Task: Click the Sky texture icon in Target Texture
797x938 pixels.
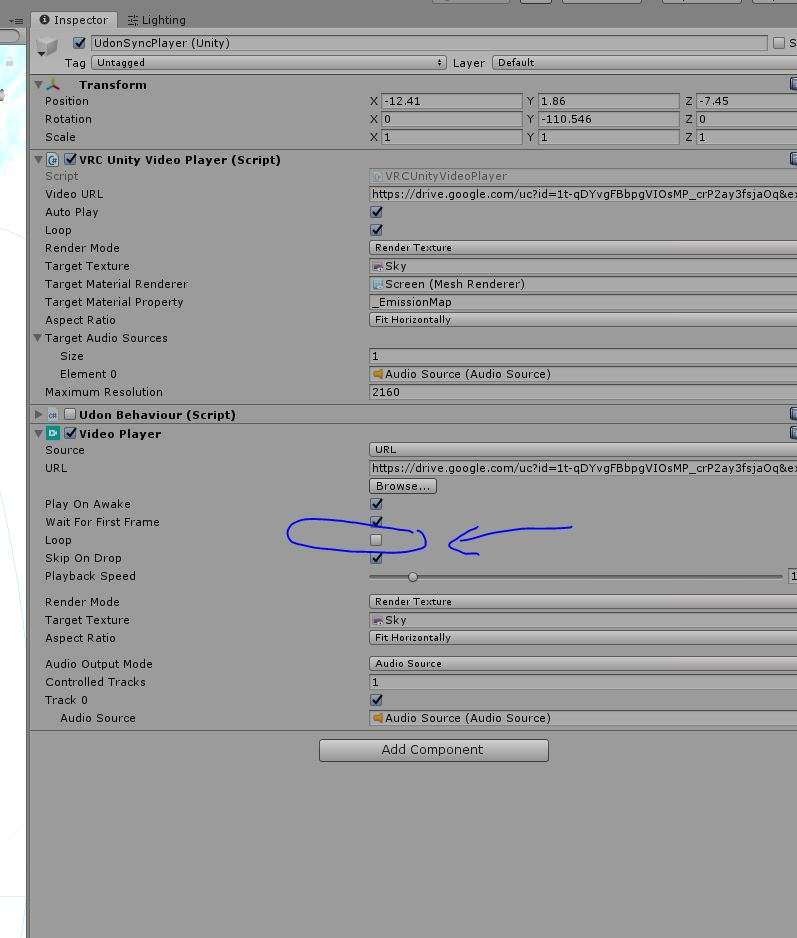Action: (377, 266)
